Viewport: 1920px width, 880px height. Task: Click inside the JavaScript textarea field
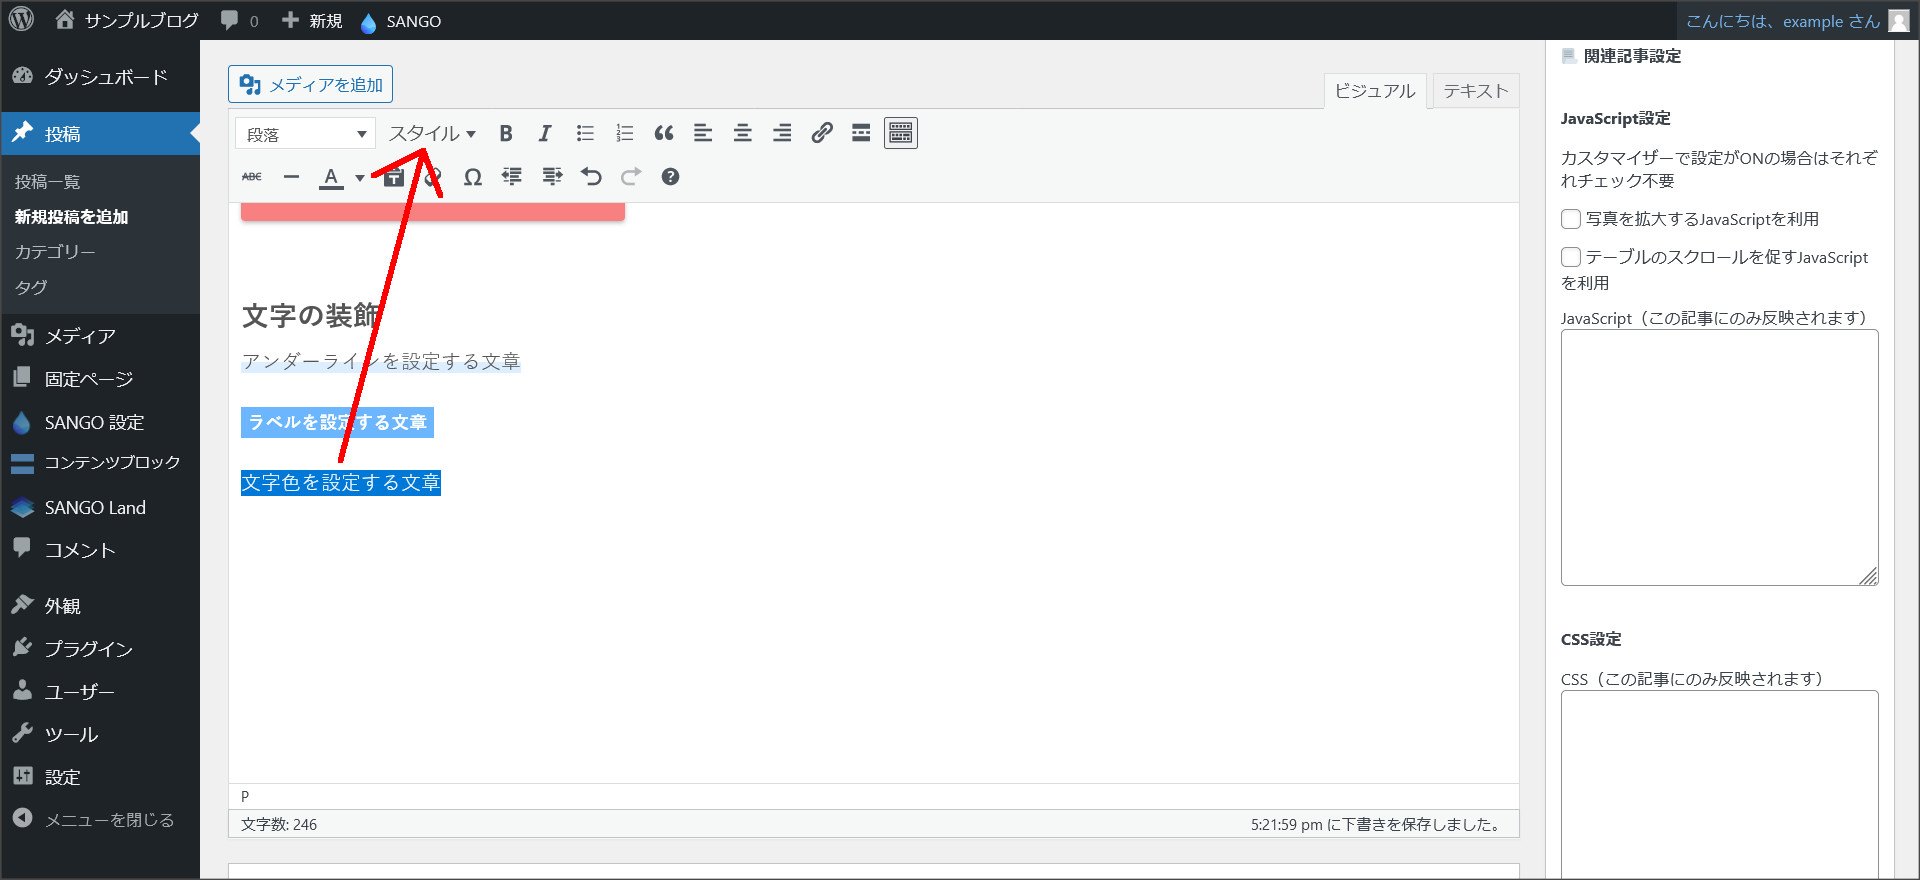[1718, 457]
